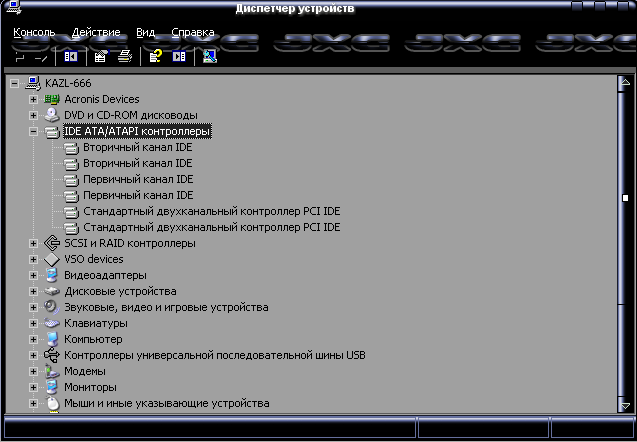Open the Справка menu
The width and height of the screenshot is (637, 442).
(x=193, y=32)
